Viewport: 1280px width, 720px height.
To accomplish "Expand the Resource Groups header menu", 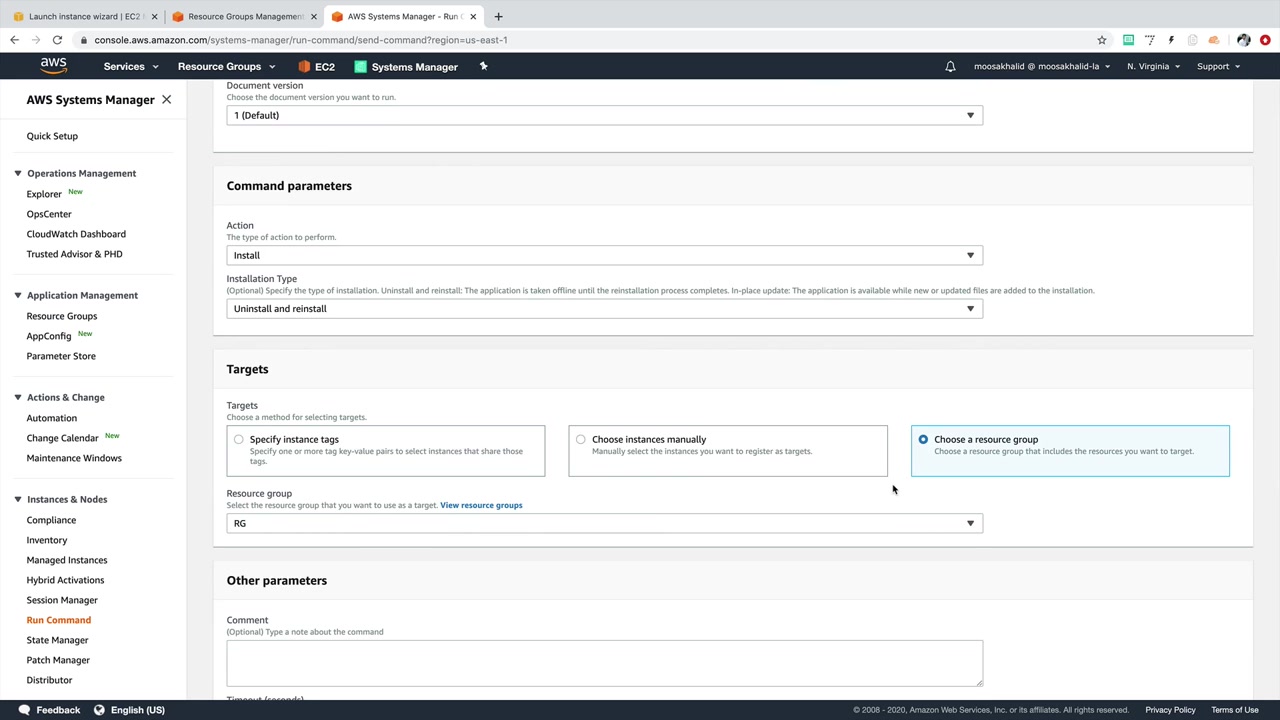I will coord(226,67).
